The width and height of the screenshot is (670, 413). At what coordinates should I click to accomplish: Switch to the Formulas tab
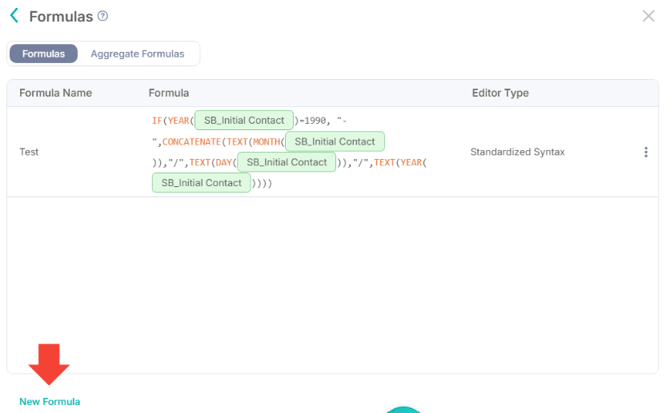click(44, 54)
